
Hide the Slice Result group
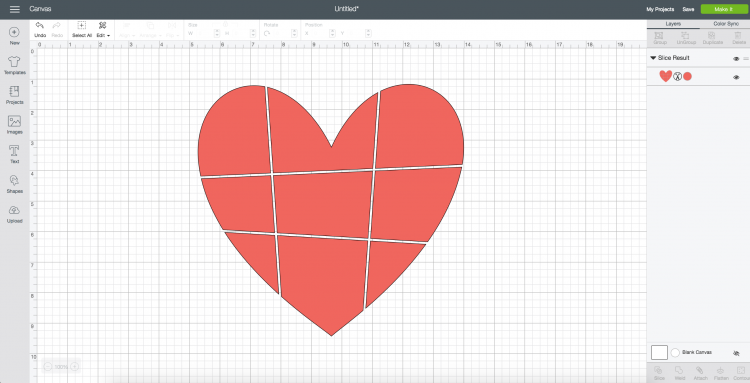click(736, 58)
